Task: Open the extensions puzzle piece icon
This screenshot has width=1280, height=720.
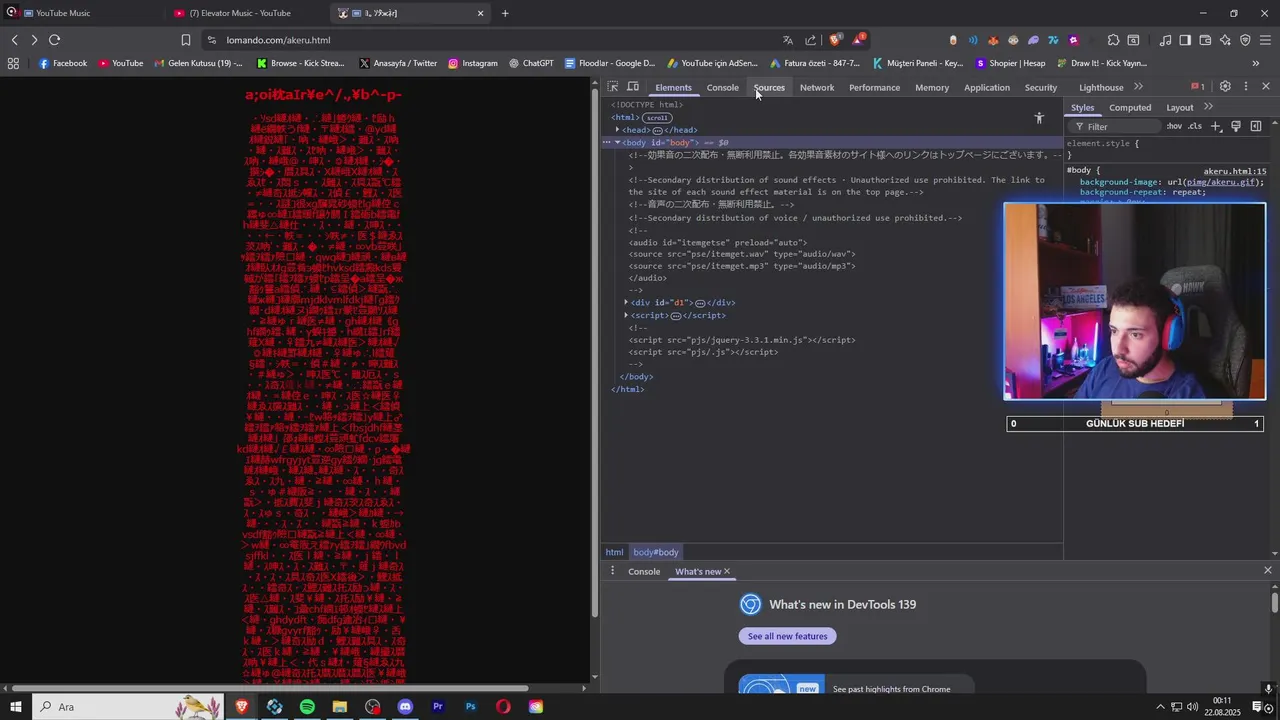Action: click(x=1113, y=40)
